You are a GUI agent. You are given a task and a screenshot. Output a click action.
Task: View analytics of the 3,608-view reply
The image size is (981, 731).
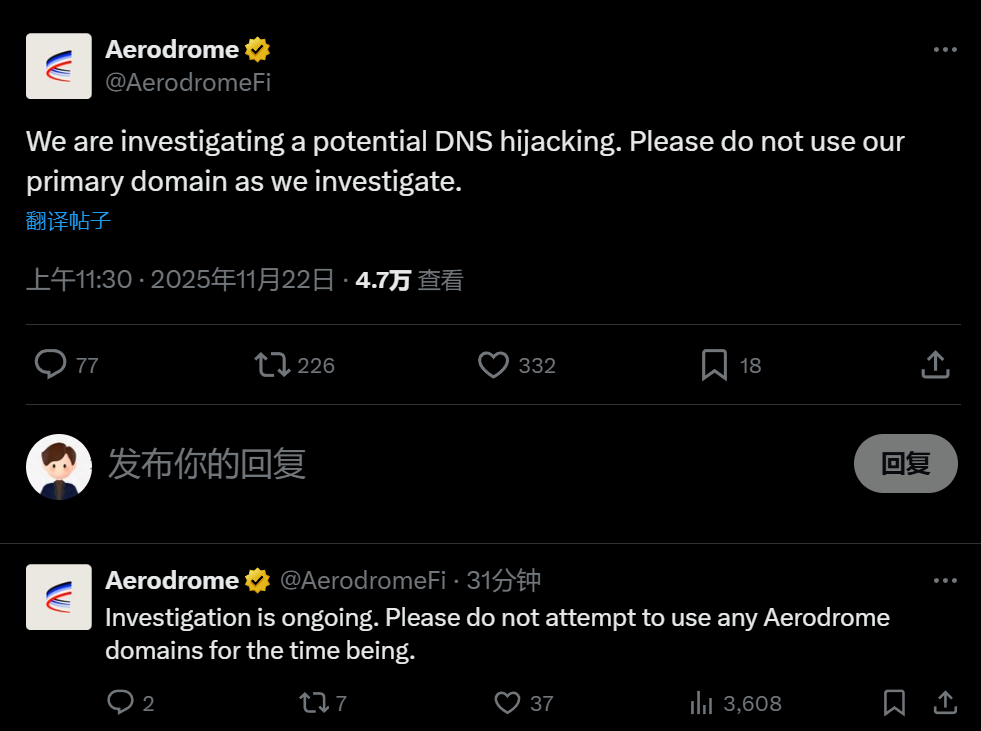pos(702,703)
